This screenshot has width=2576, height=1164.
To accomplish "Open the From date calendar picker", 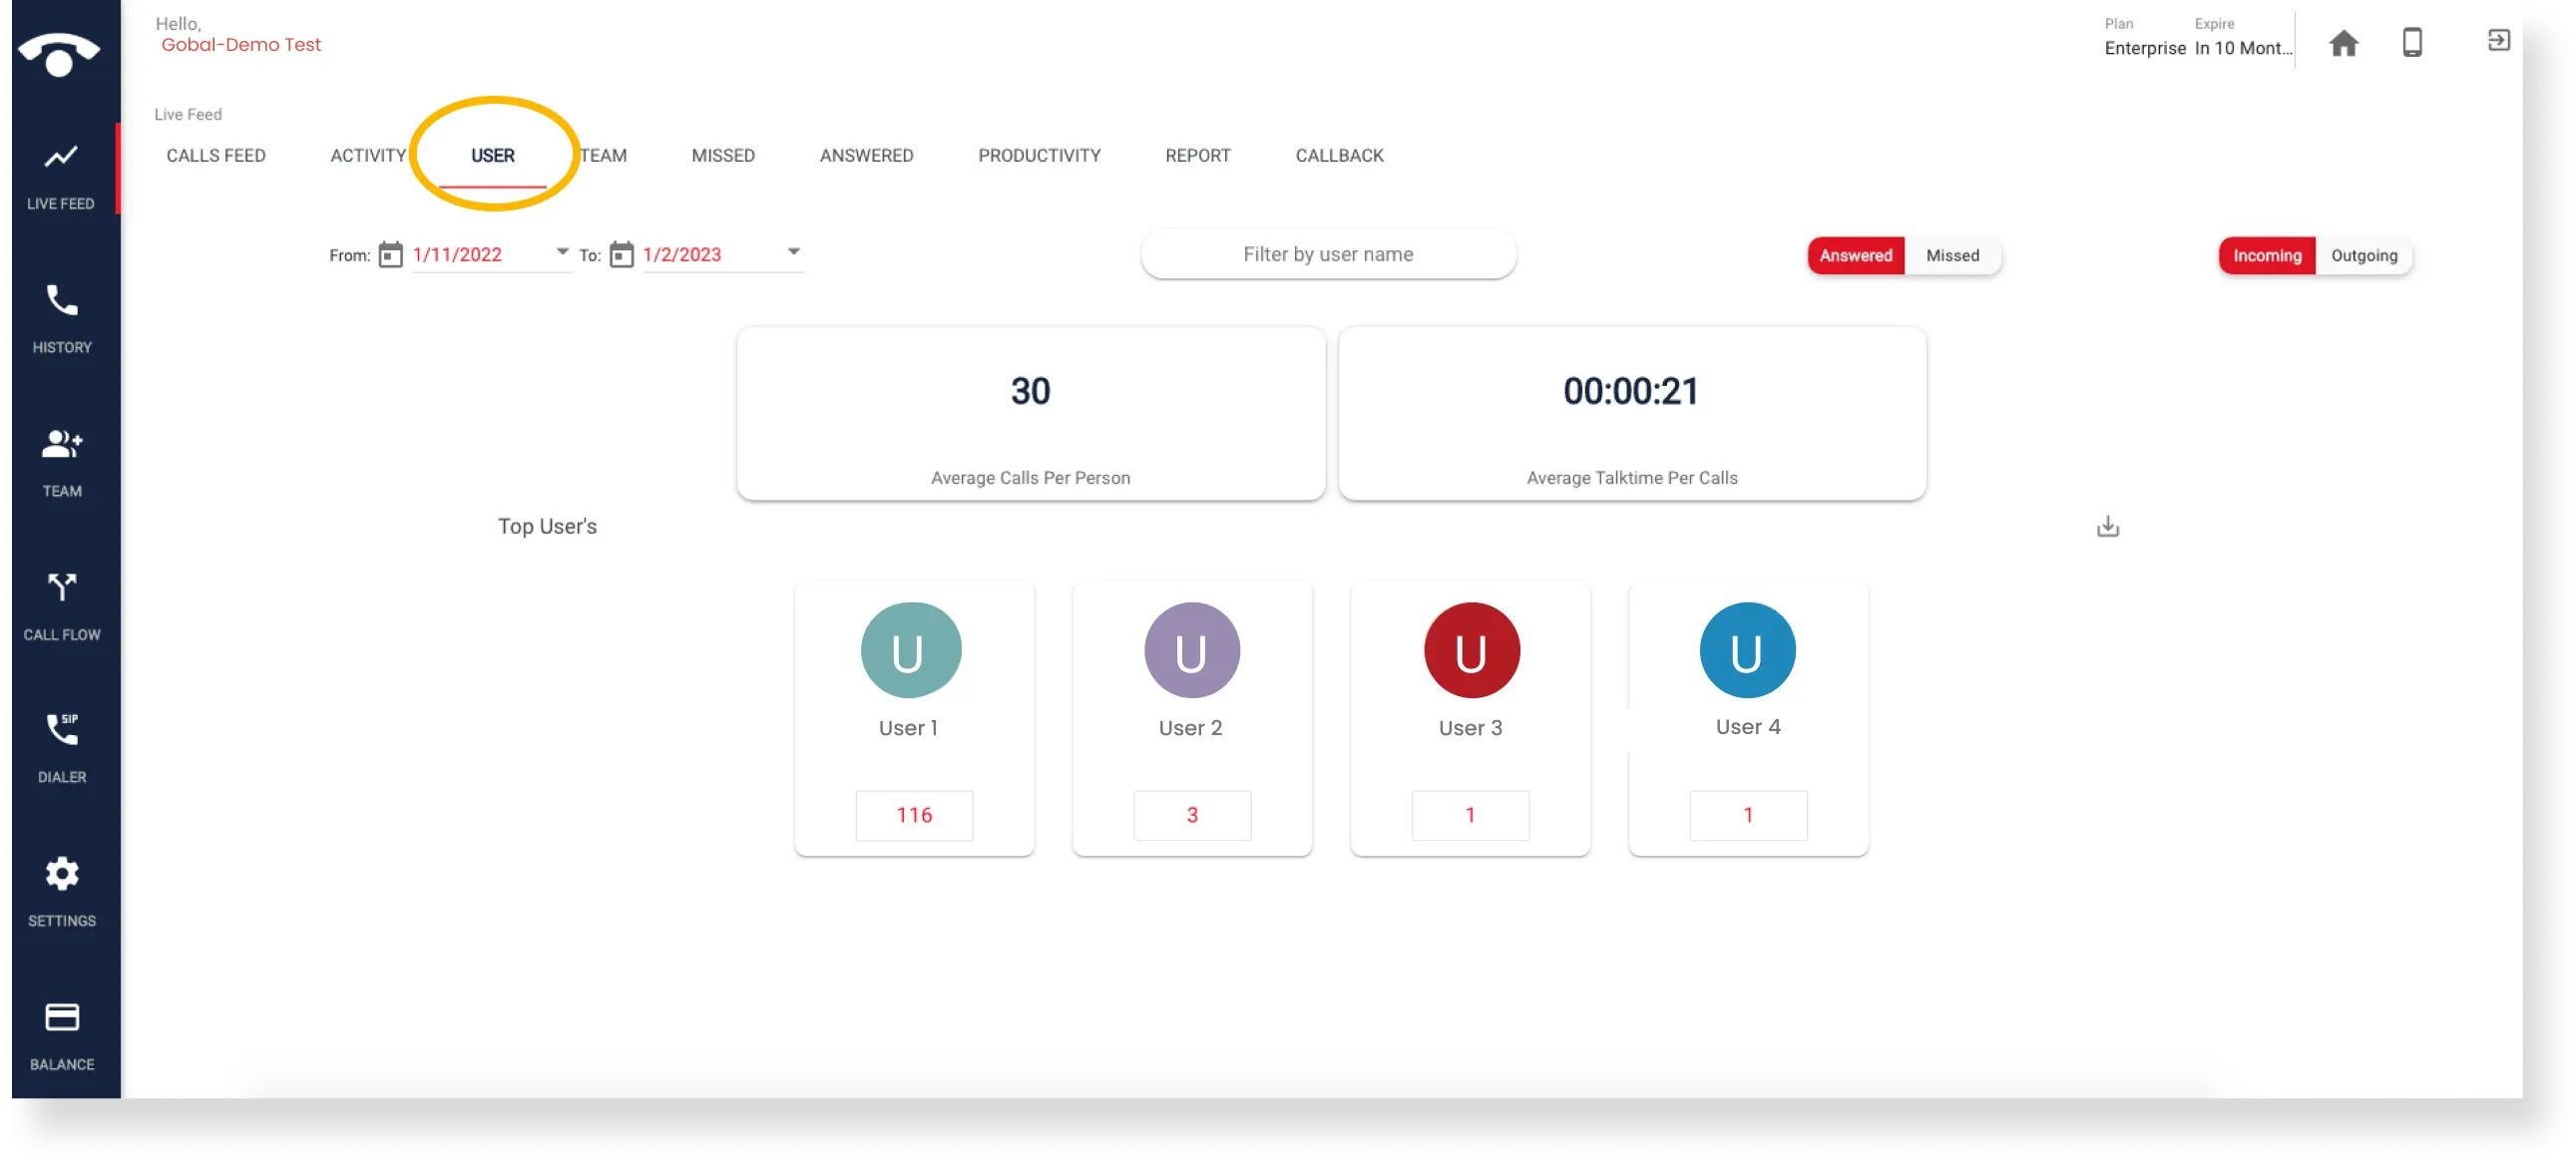I will click(391, 254).
